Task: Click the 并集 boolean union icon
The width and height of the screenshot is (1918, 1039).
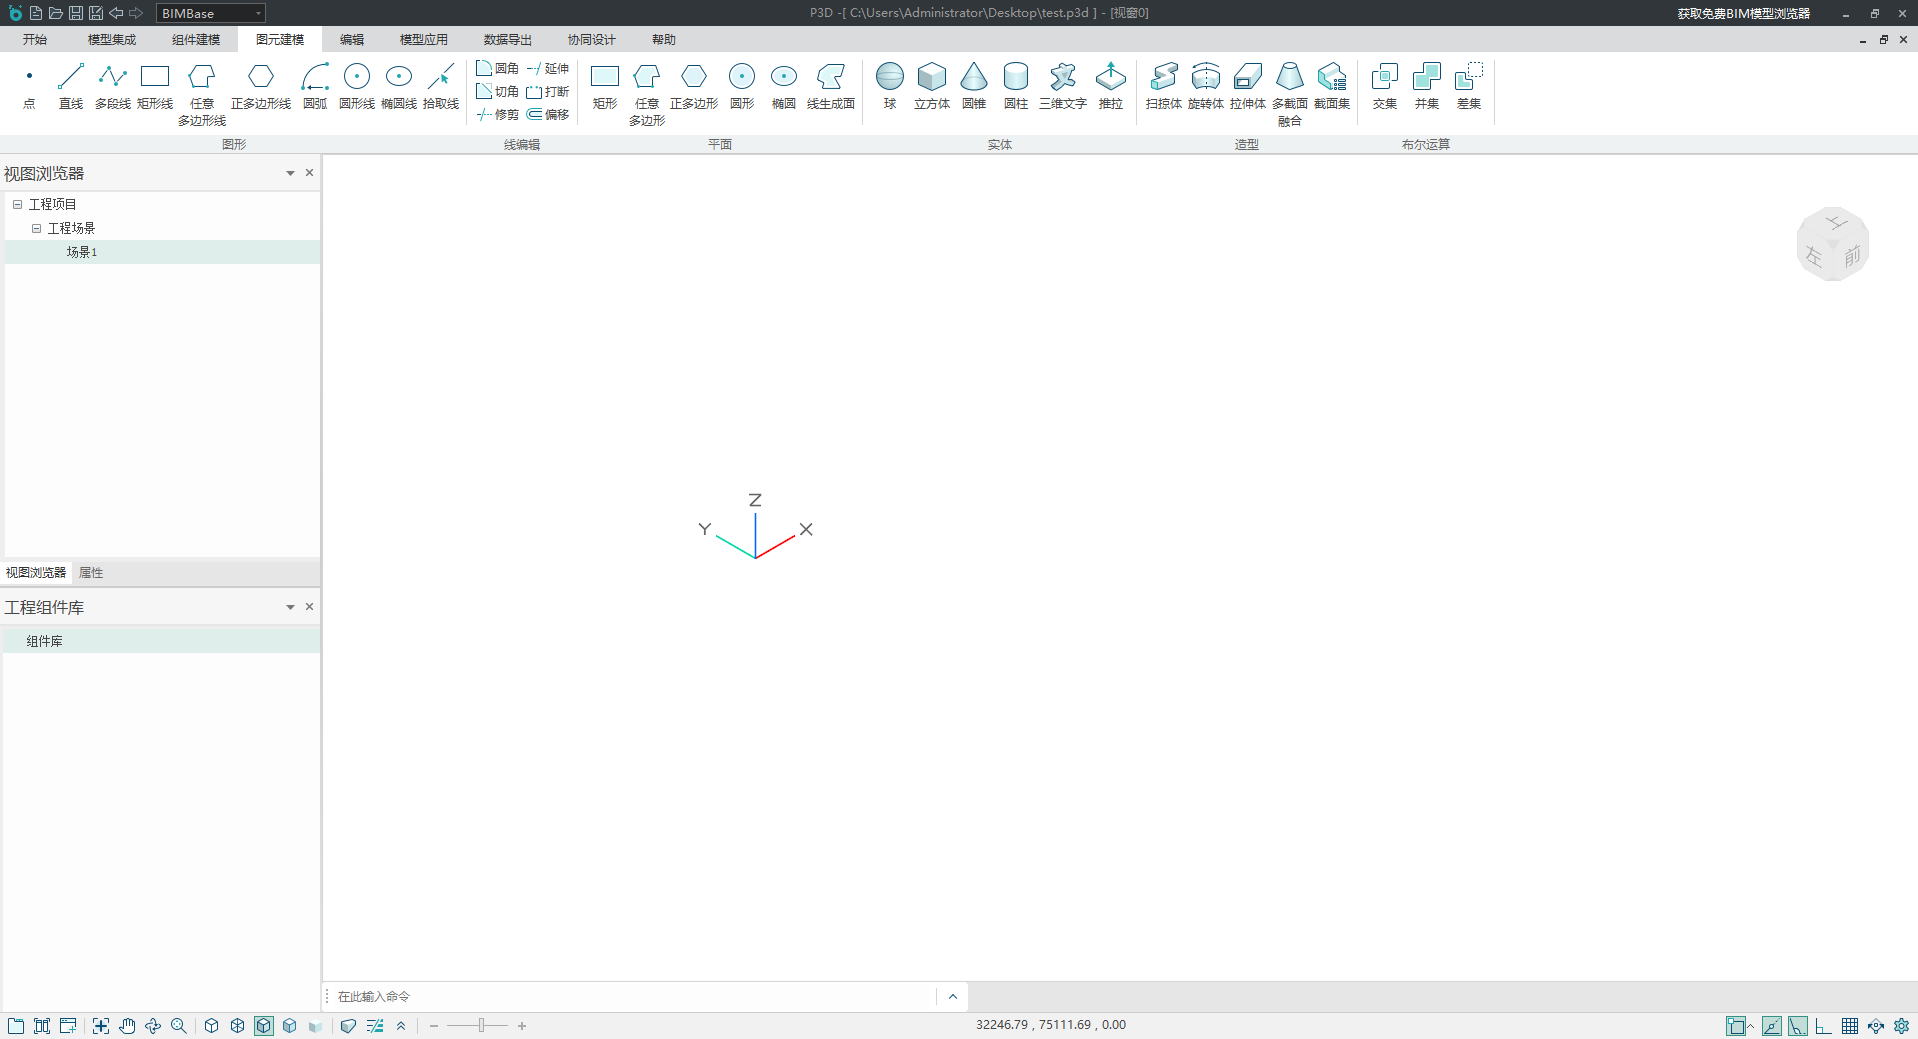Action: [x=1426, y=85]
